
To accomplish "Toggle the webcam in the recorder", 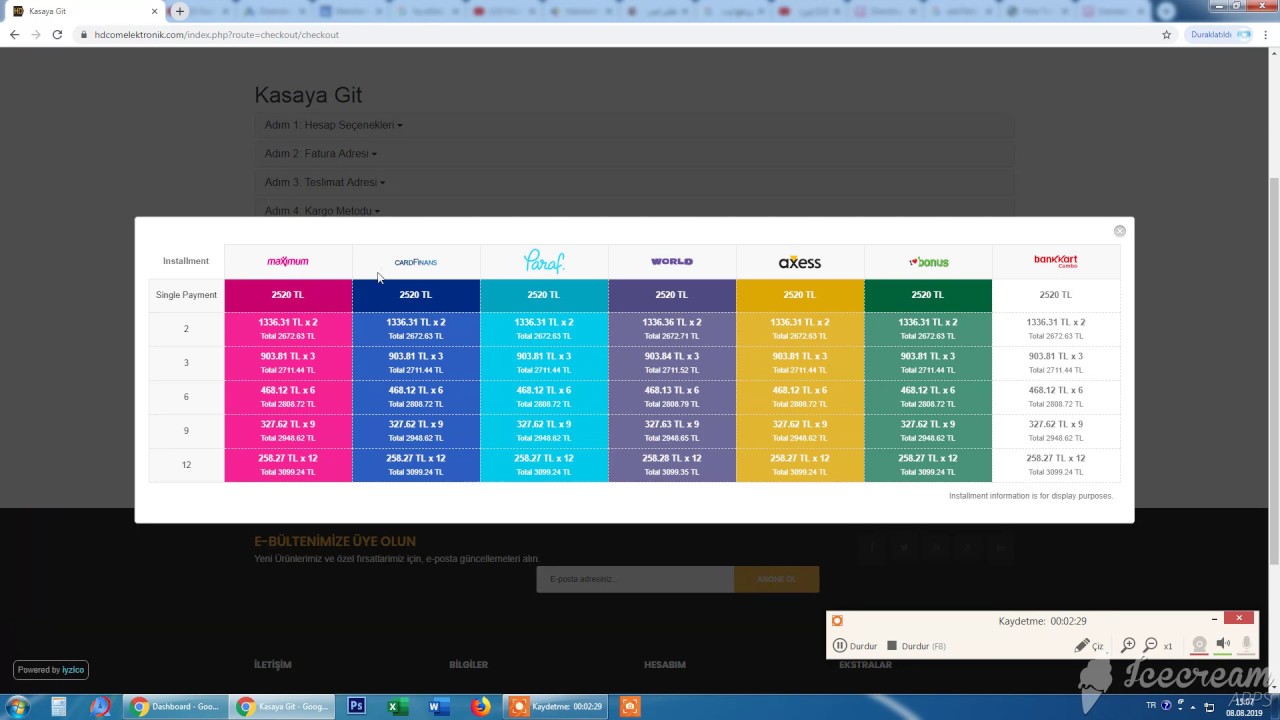I will [x=1199, y=645].
